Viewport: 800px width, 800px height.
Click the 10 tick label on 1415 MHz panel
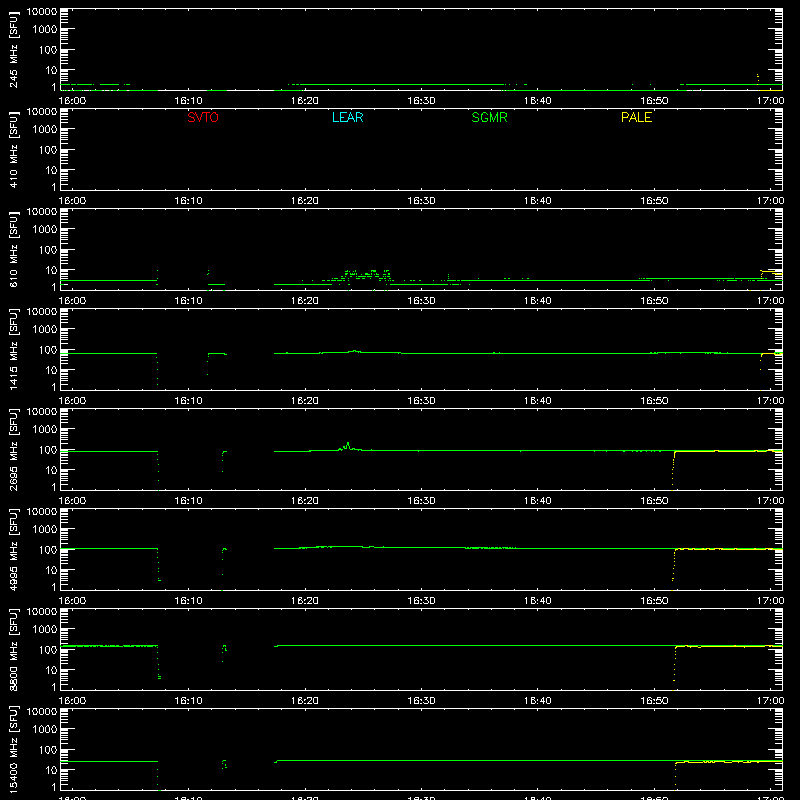[x=51, y=370]
